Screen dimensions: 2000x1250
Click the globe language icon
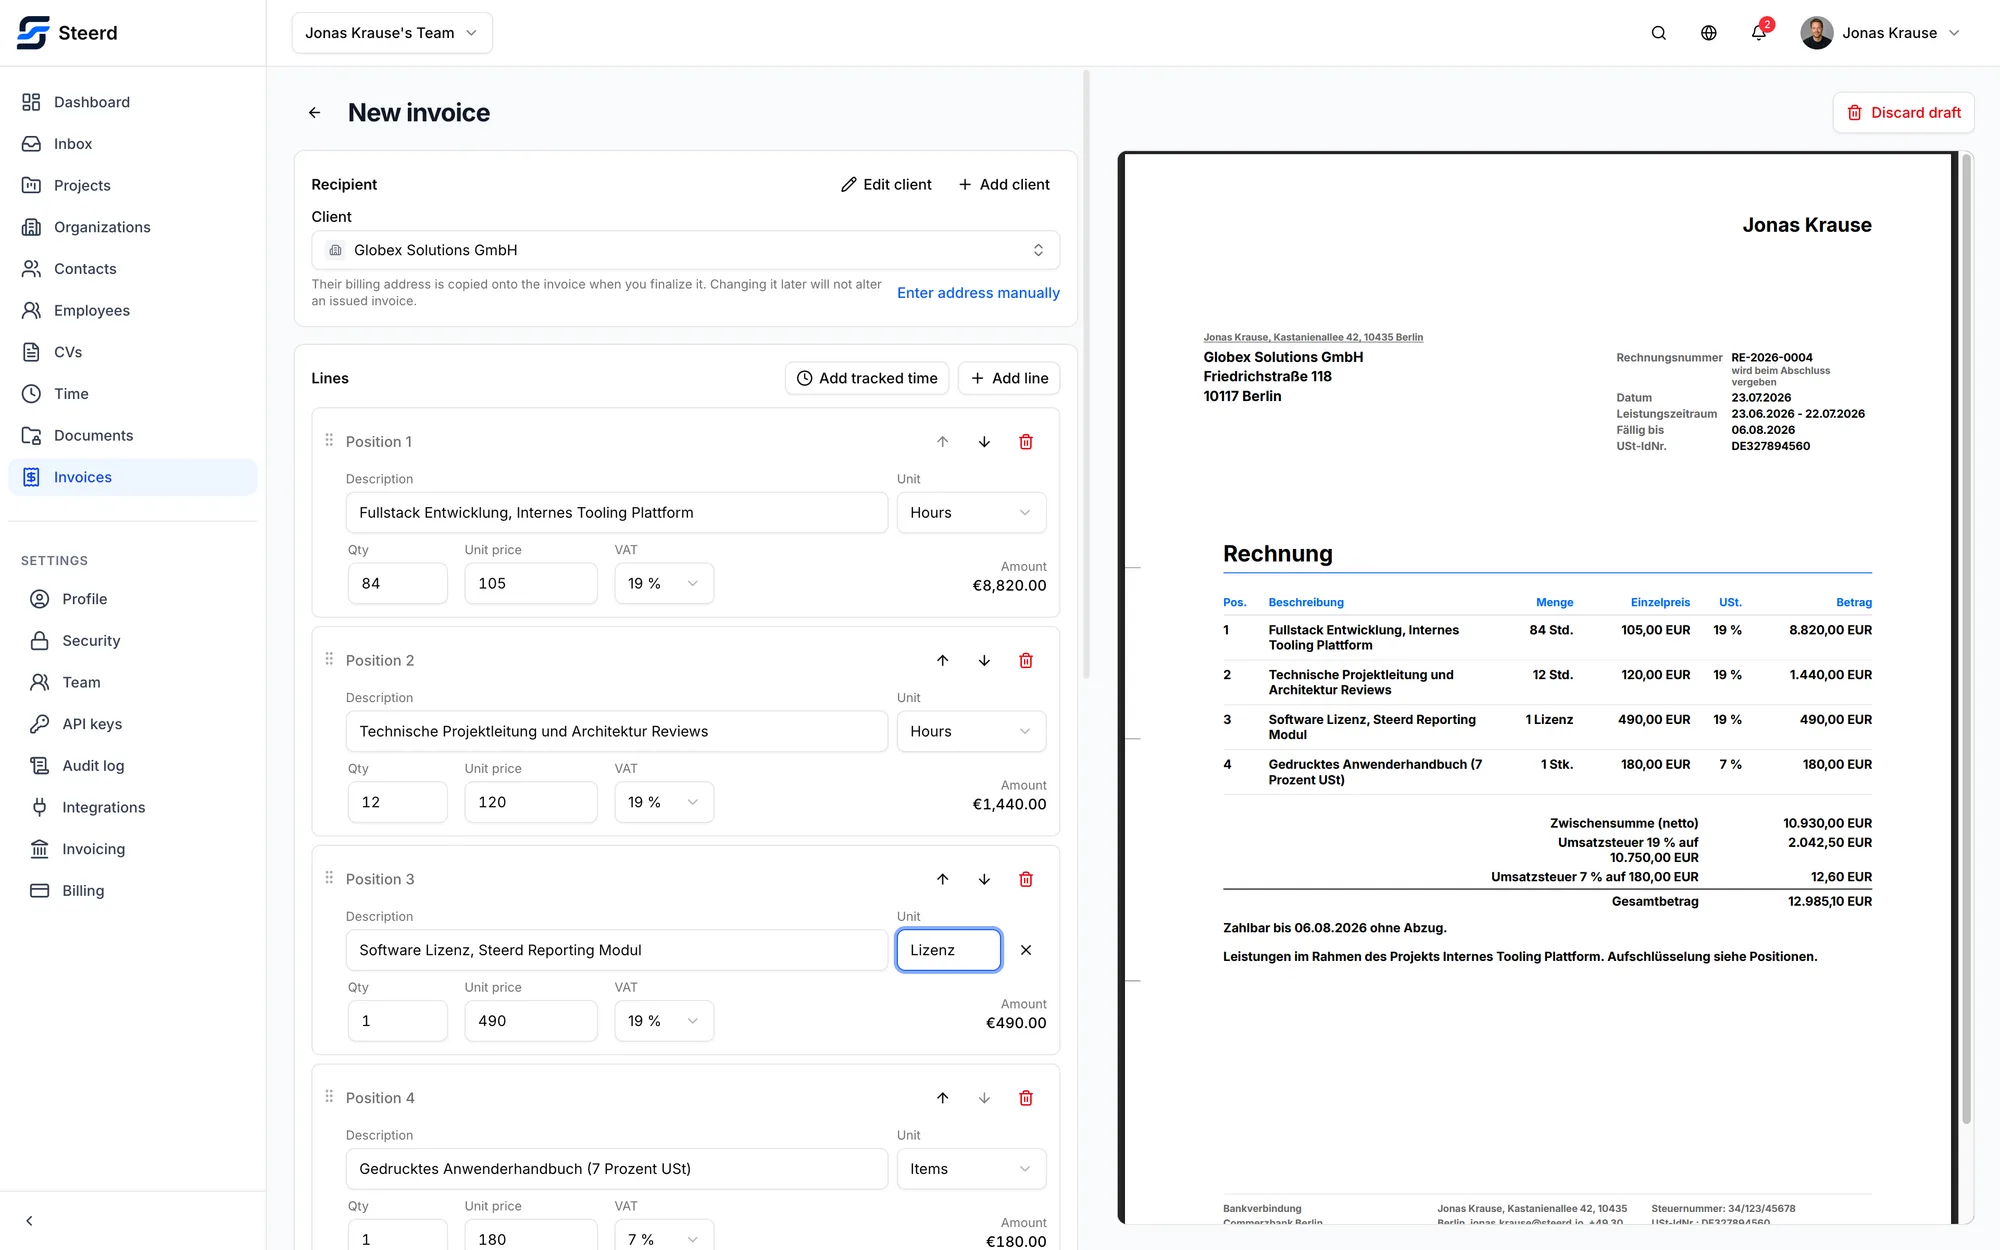pyautogui.click(x=1709, y=33)
